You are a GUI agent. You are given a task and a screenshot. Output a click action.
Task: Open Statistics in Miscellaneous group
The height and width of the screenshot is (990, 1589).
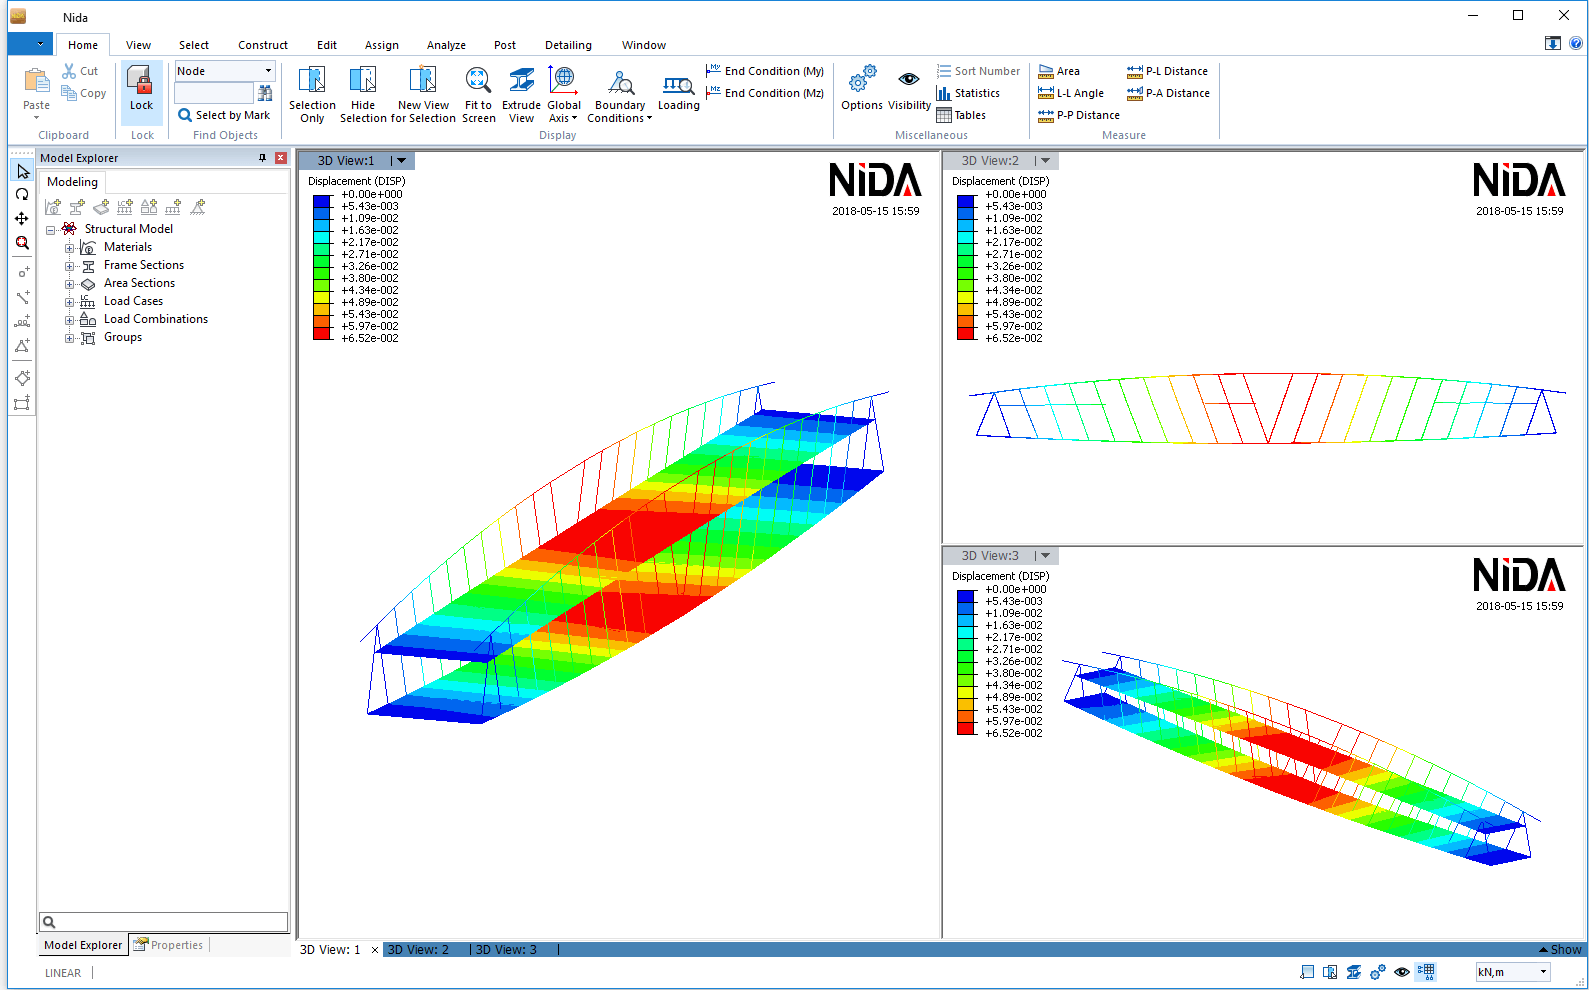click(968, 93)
